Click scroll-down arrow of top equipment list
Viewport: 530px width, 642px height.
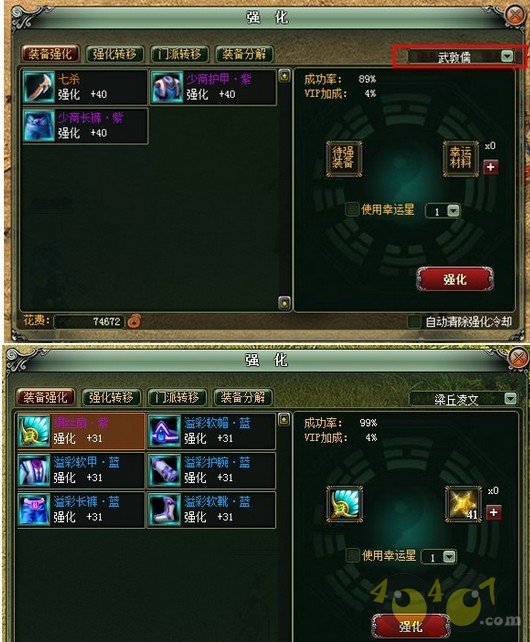tap(284, 303)
